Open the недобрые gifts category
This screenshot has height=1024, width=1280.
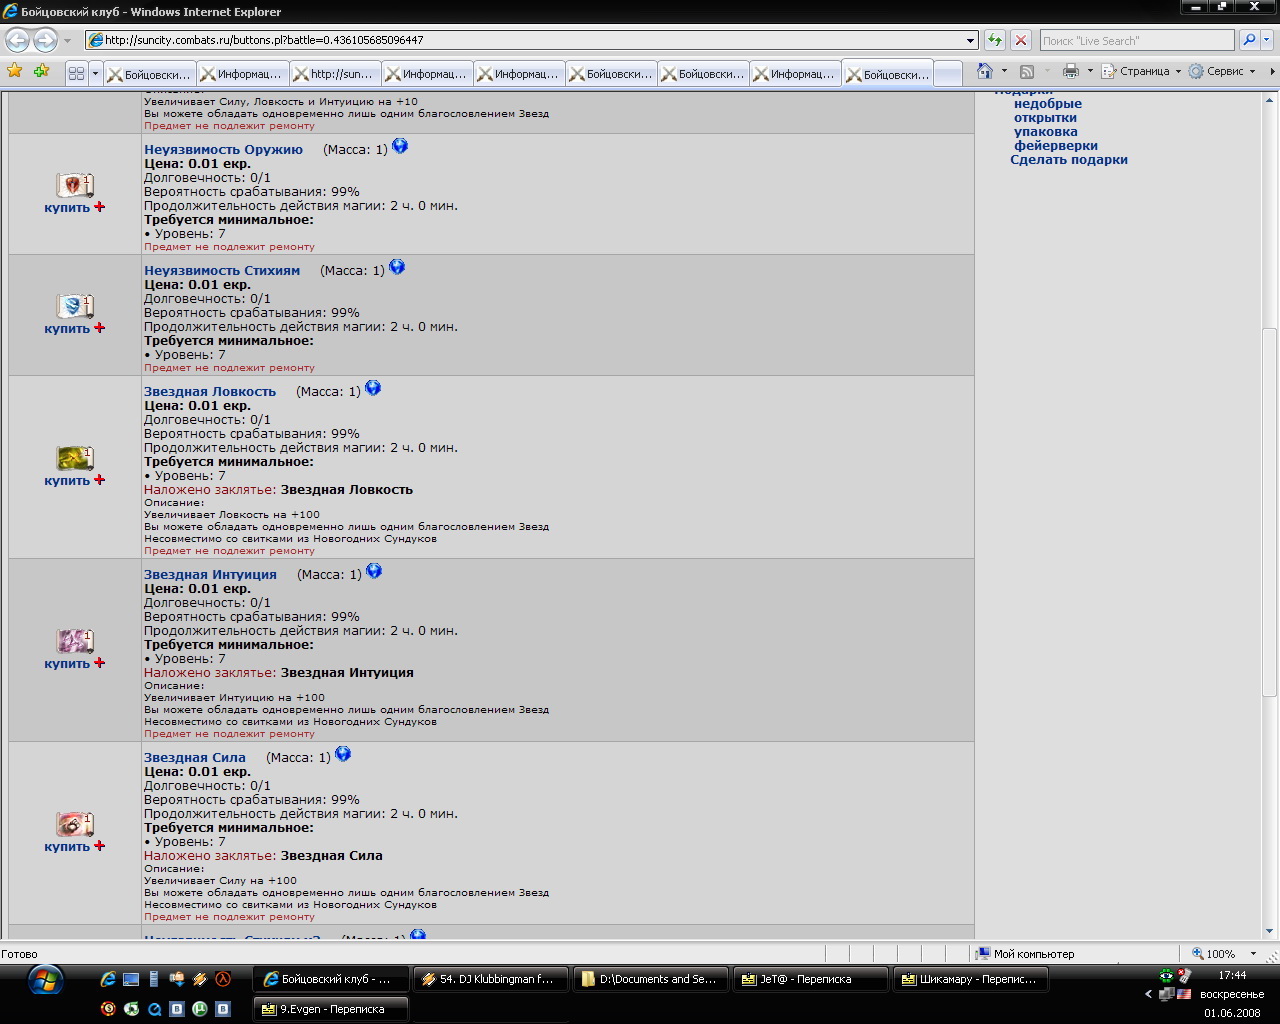(x=1048, y=103)
